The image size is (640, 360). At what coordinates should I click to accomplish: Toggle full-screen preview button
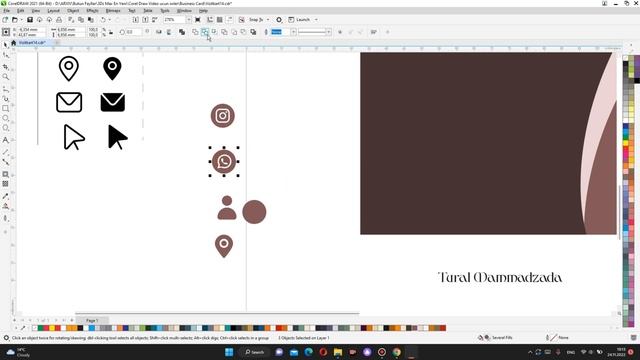[198, 20]
